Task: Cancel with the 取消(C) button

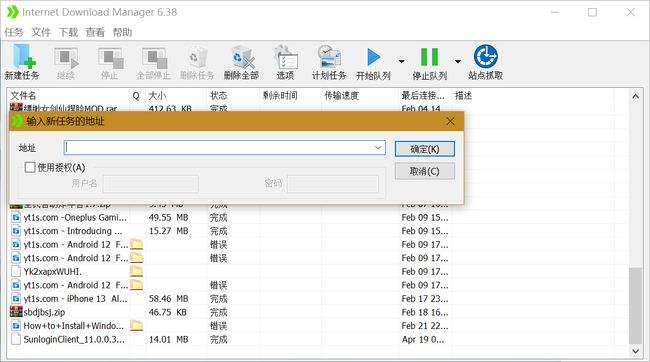Action: [x=424, y=171]
